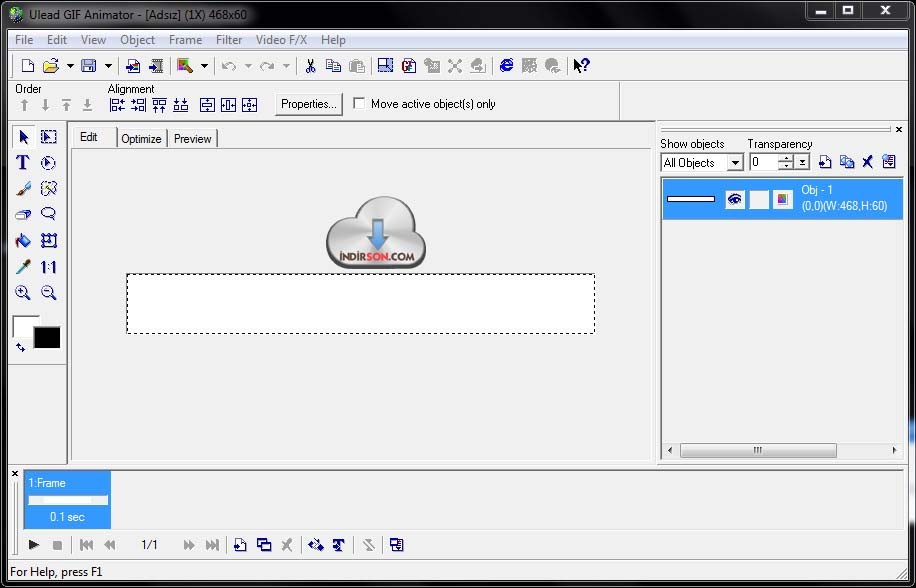
Task: Increase transparency with the stepper arrows
Action: tap(786, 158)
